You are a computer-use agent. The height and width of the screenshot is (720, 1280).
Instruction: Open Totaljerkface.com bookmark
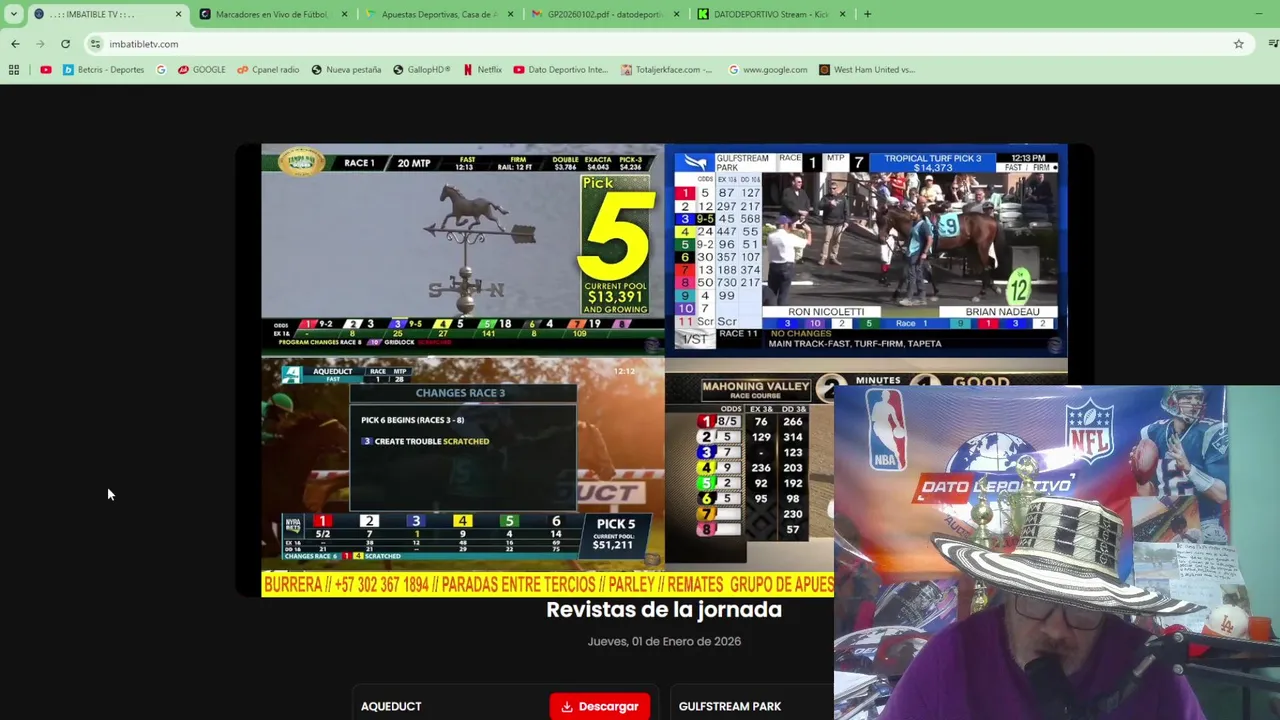(x=667, y=70)
